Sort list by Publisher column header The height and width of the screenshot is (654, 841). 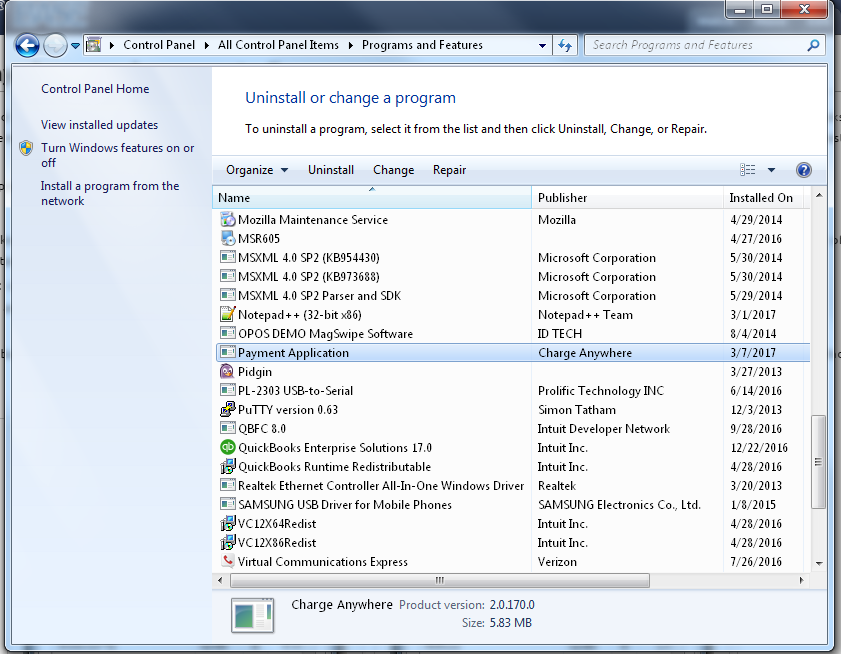point(563,198)
